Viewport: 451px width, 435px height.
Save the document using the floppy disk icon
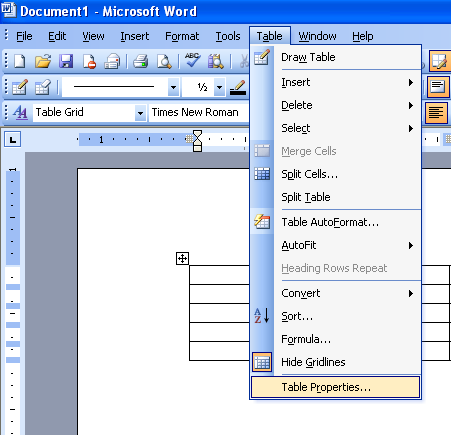point(66,61)
